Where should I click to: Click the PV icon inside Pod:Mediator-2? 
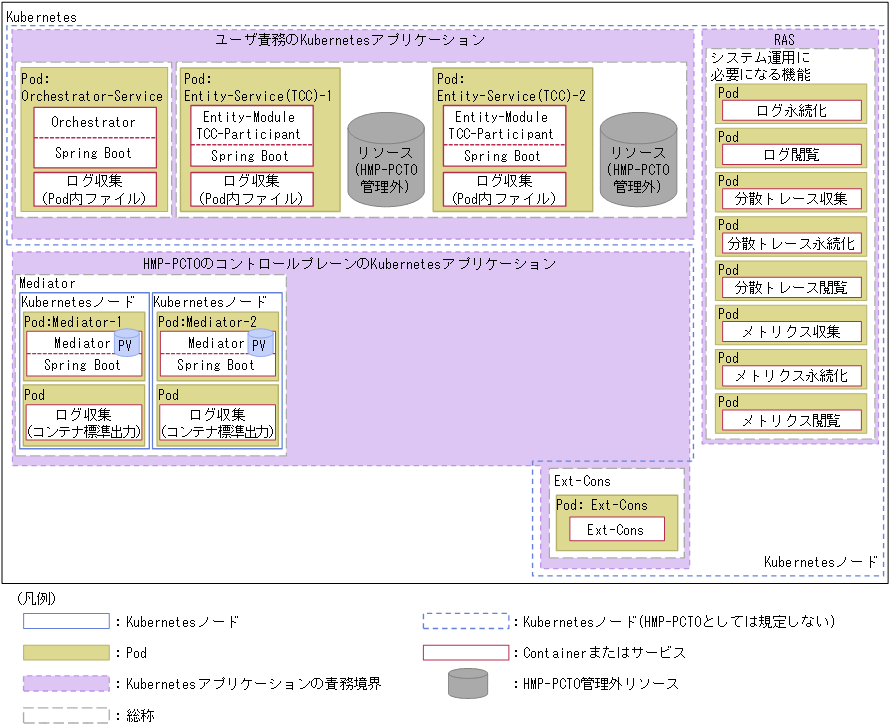click(261, 343)
